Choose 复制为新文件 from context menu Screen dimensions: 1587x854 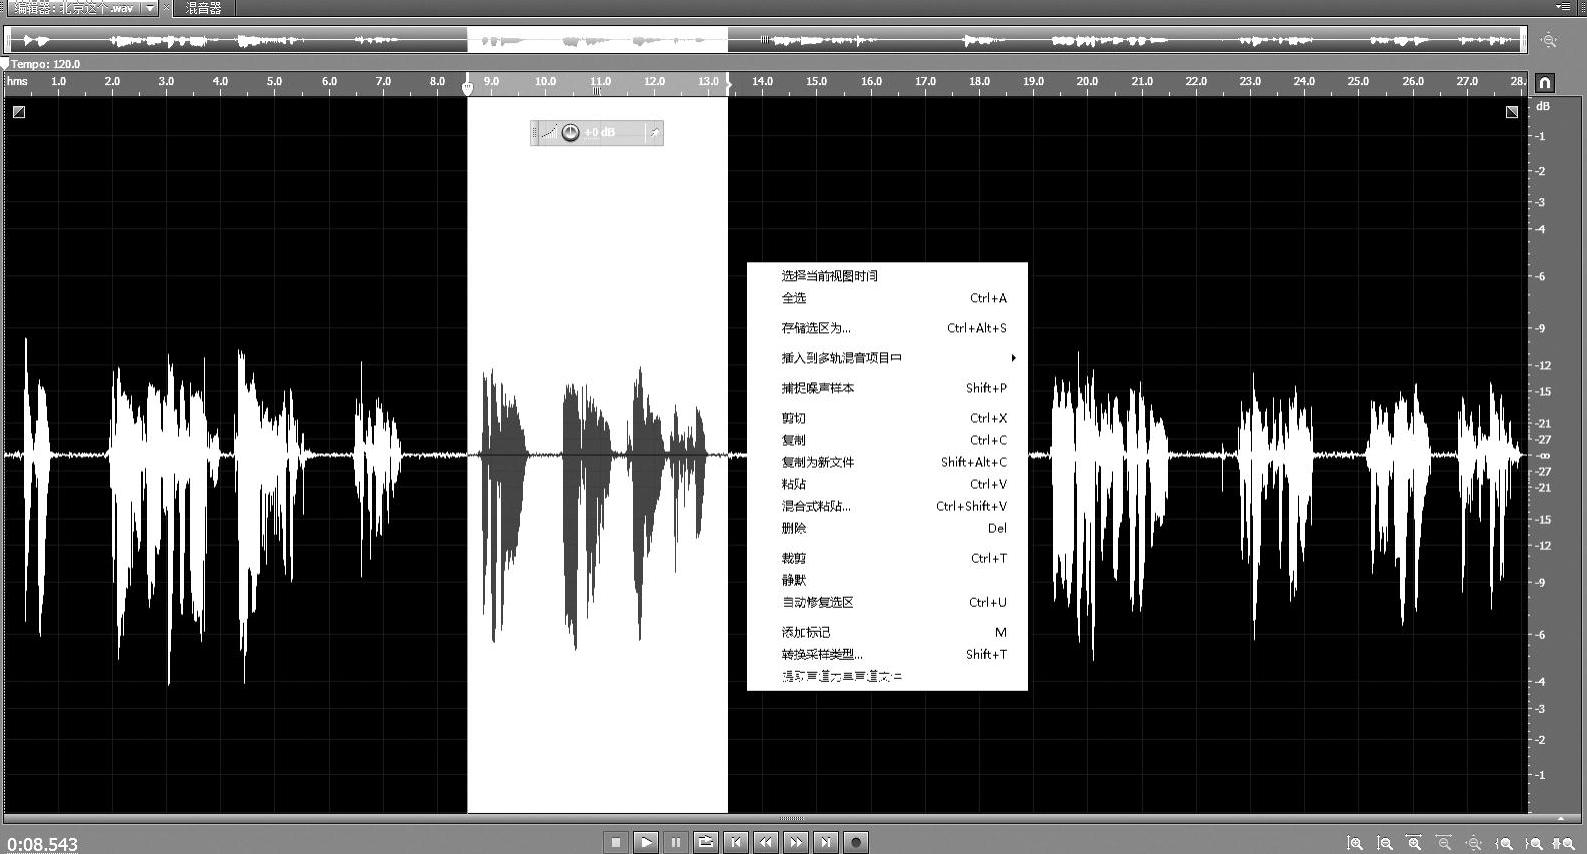[x=887, y=462]
